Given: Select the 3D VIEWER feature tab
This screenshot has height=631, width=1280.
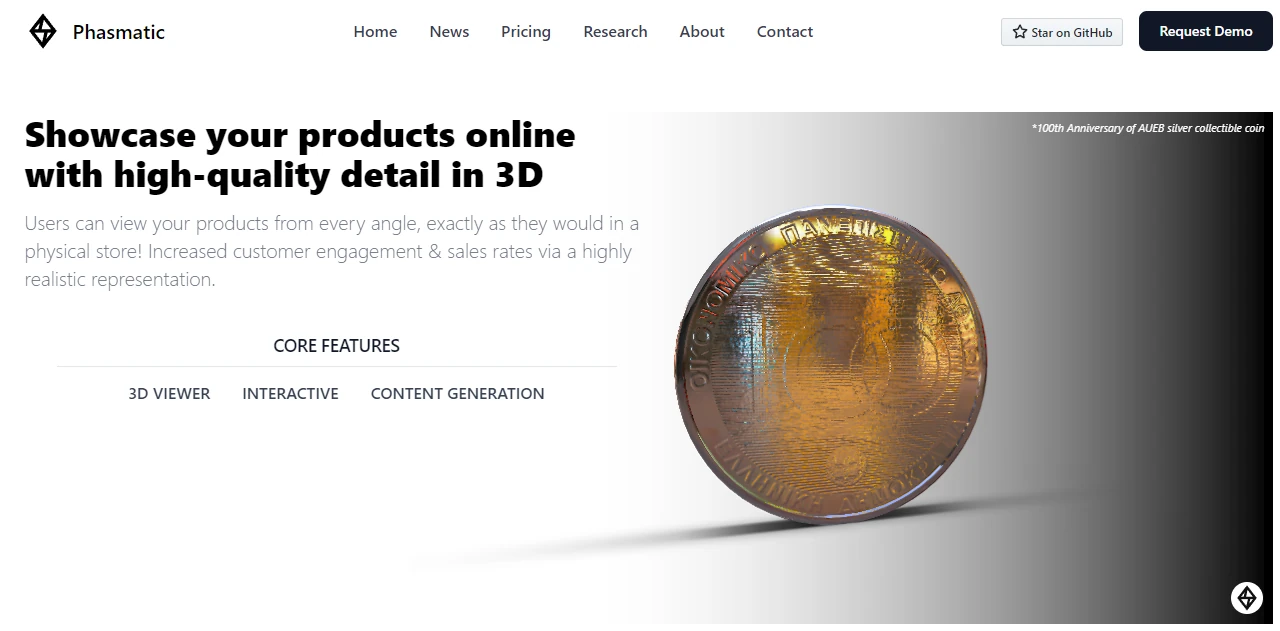Looking at the screenshot, I should click(169, 394).
